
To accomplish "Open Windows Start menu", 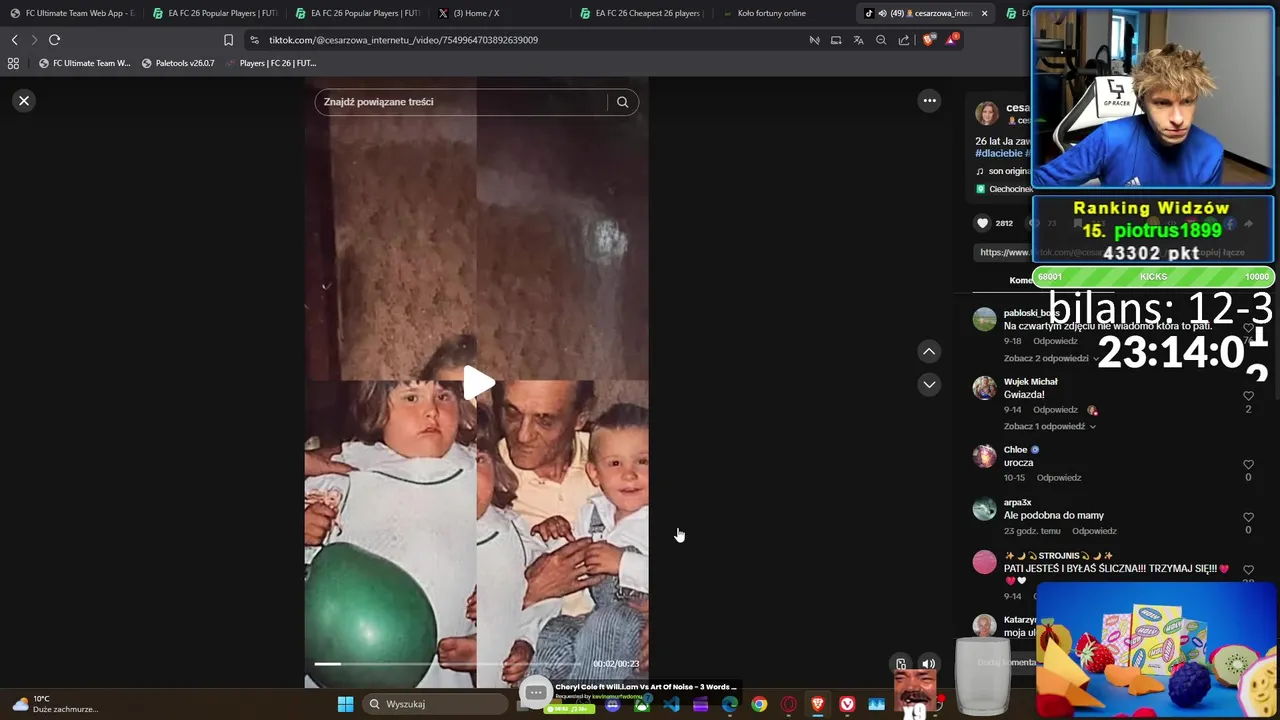I will point(345,704).
